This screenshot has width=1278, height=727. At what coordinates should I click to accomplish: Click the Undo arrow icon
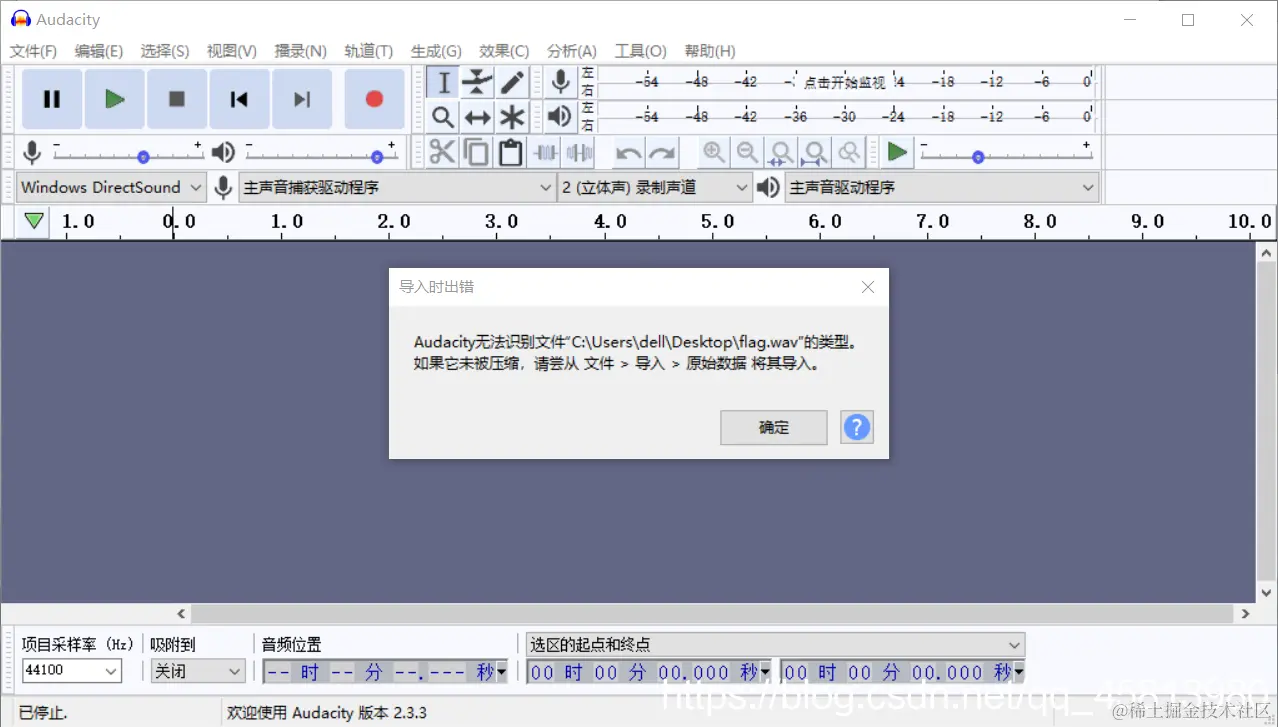[x=628, y=153]
